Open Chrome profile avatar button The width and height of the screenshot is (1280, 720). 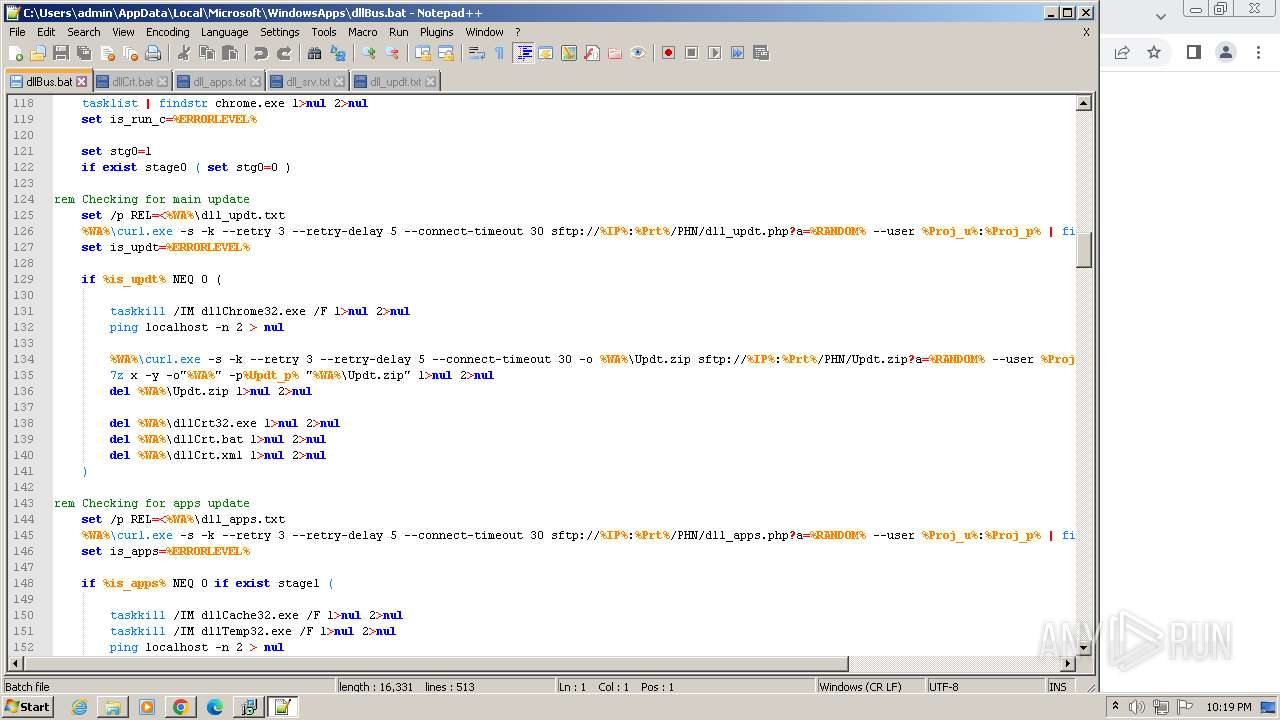(x=1226, y=52)
